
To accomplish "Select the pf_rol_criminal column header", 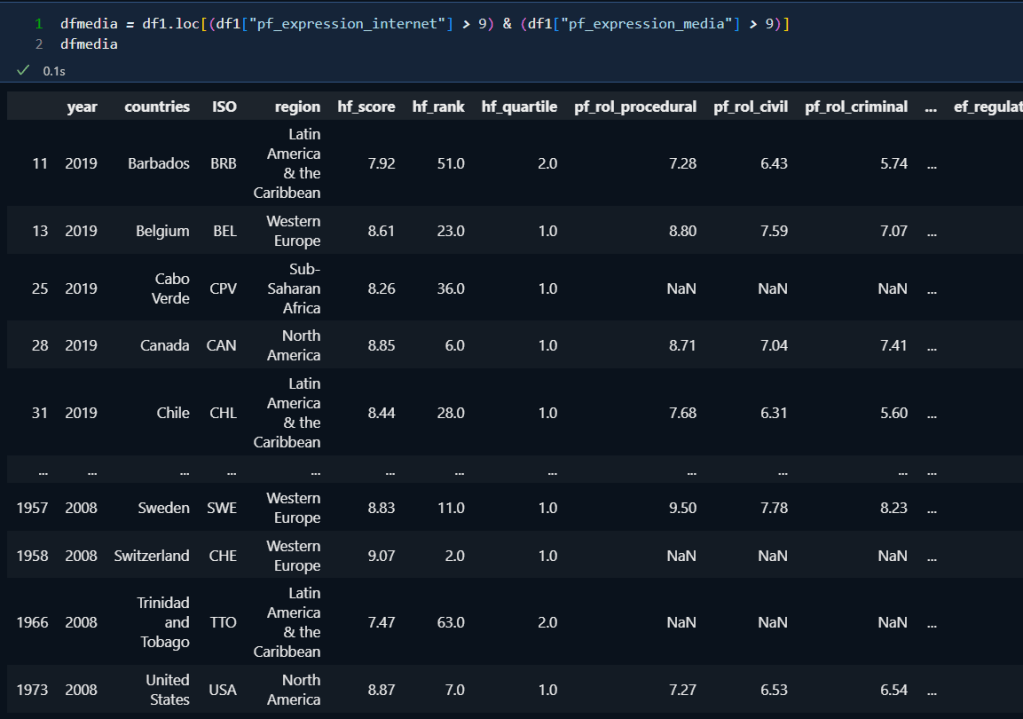I will pyautogui.click(x=856, y=107).
